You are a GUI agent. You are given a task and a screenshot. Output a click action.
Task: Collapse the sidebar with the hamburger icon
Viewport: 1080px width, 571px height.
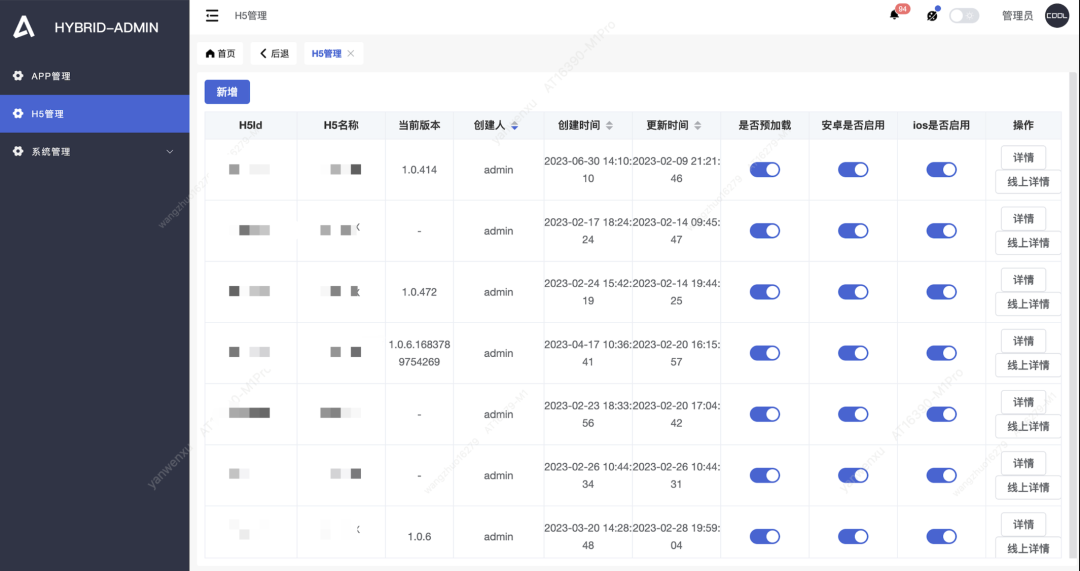click(x=212, y=15)
